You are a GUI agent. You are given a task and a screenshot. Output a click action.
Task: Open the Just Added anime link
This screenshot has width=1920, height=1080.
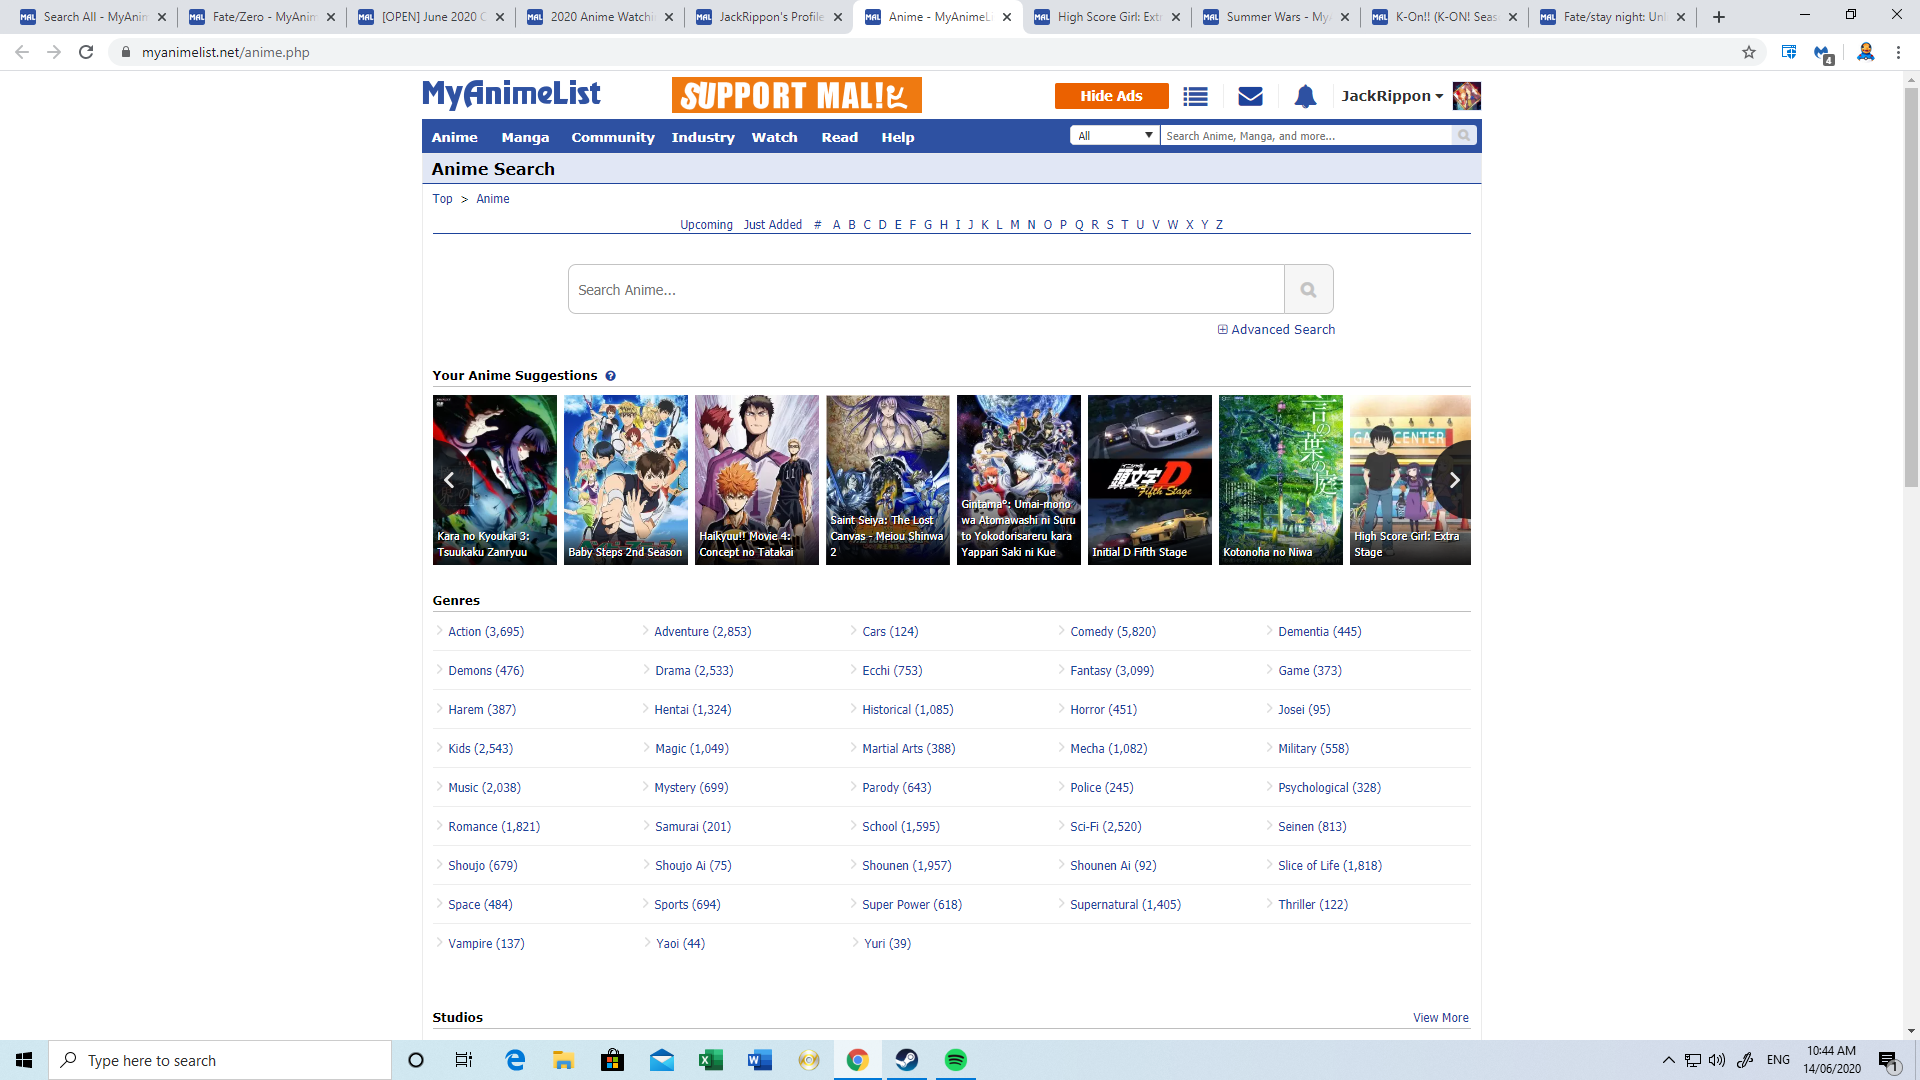772,225
